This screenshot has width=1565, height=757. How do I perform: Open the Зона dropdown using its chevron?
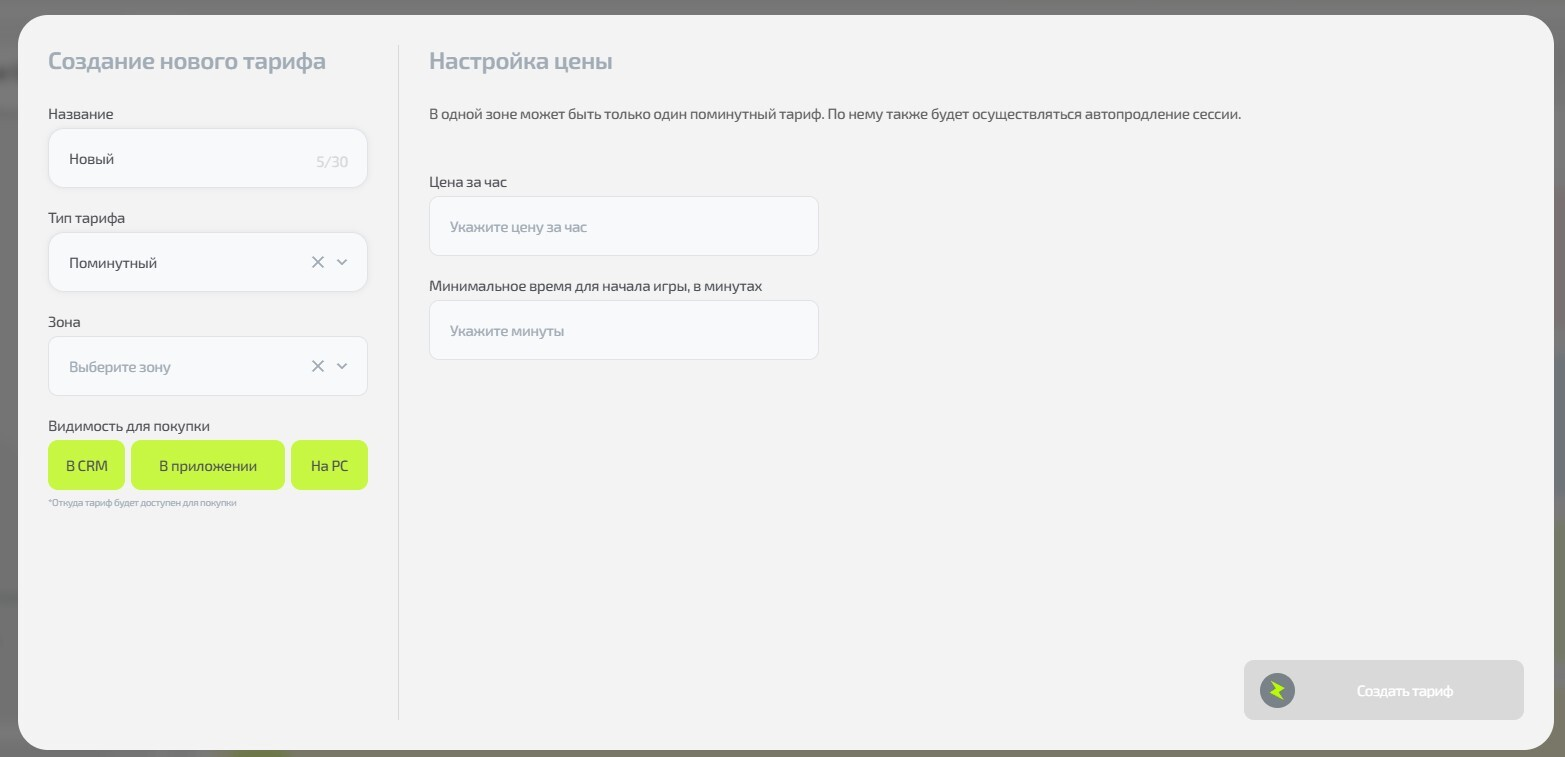(342, 366)
